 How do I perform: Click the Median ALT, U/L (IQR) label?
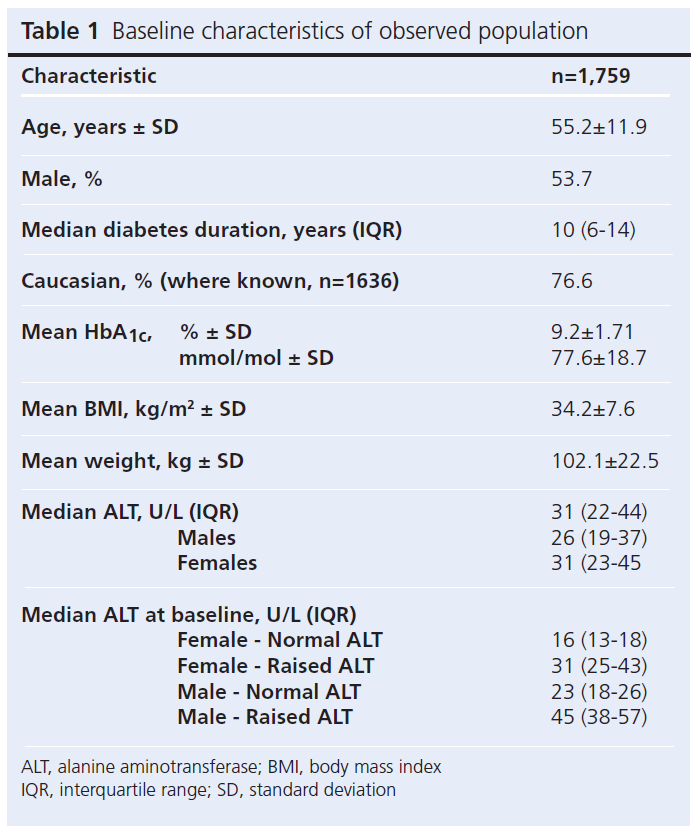click(130, 512)
